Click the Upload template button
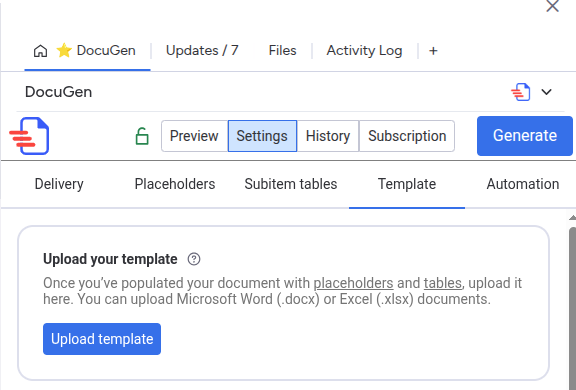Image resolution: width=576 pixels, height=390 pixels. point(102,339)
